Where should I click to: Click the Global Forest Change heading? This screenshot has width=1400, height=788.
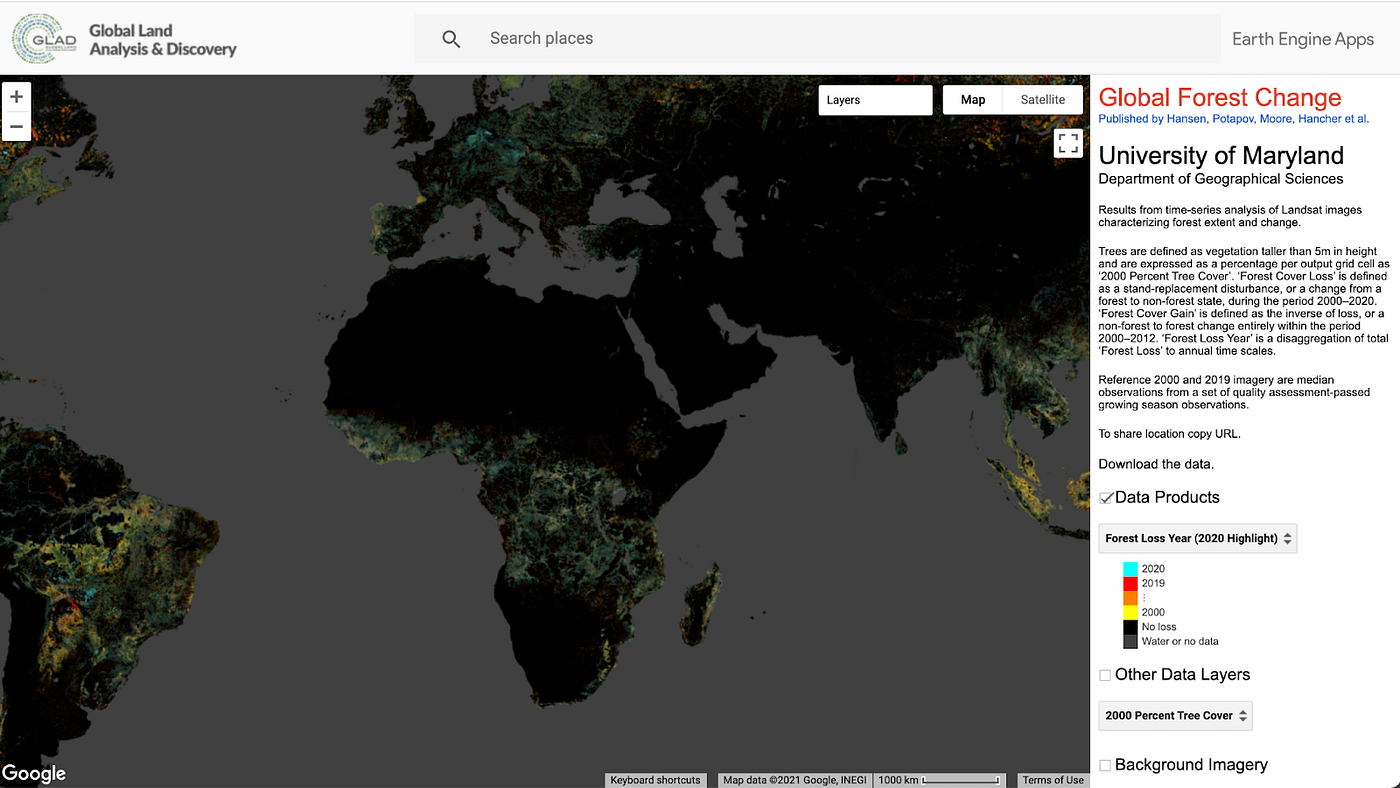coord(1220,98)
